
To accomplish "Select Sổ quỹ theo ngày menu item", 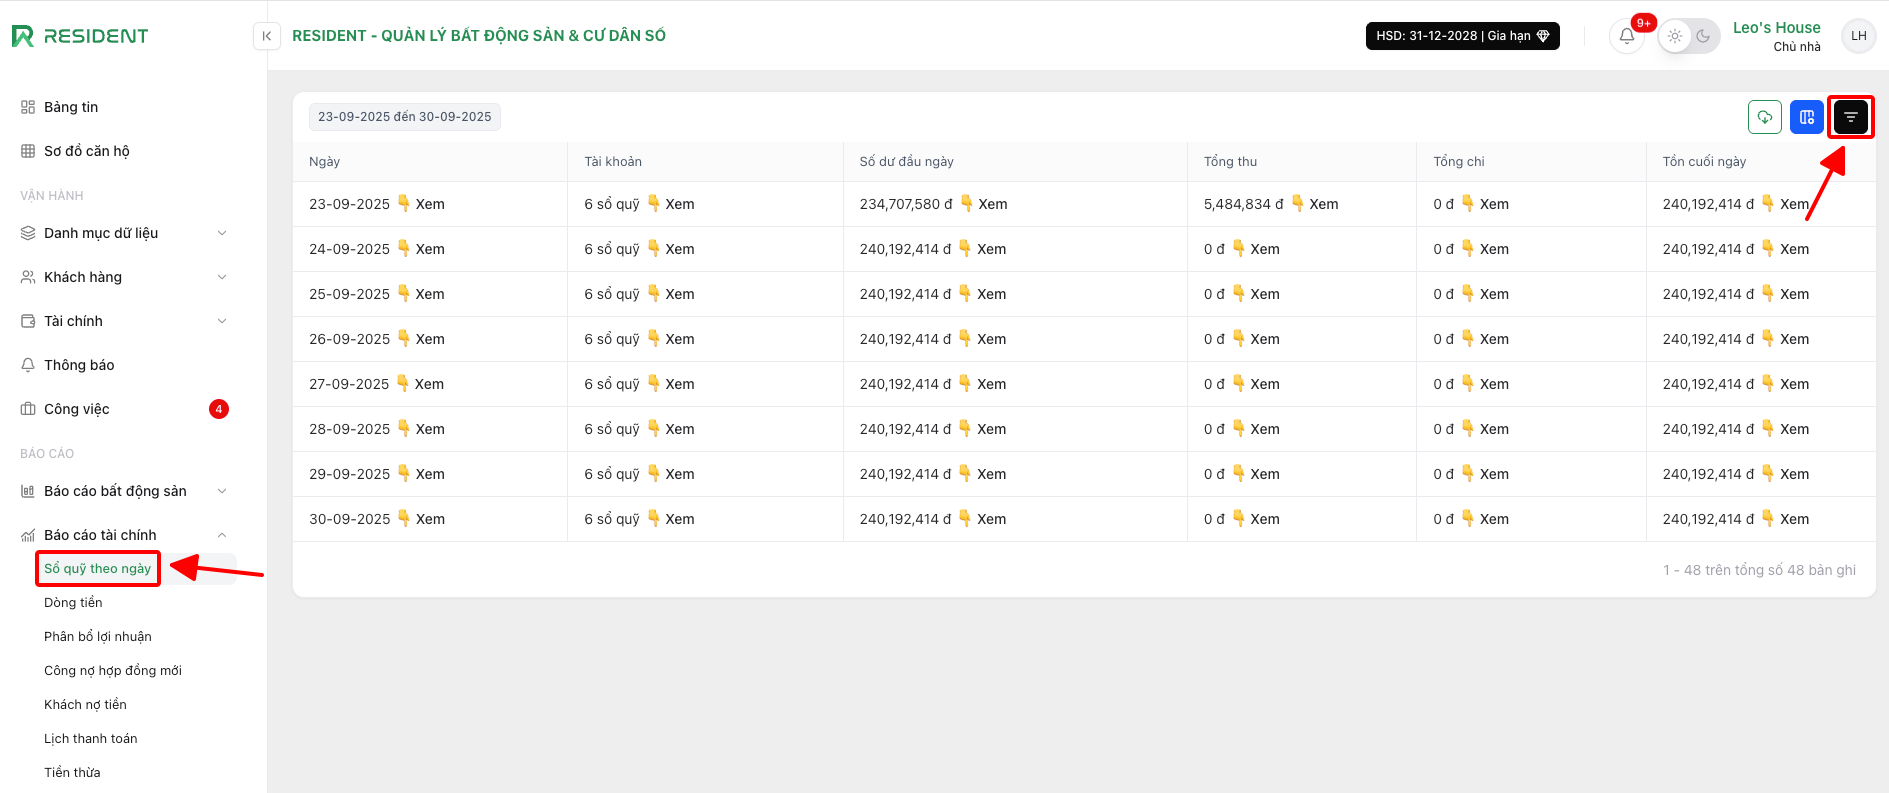I will click(97, 568).
